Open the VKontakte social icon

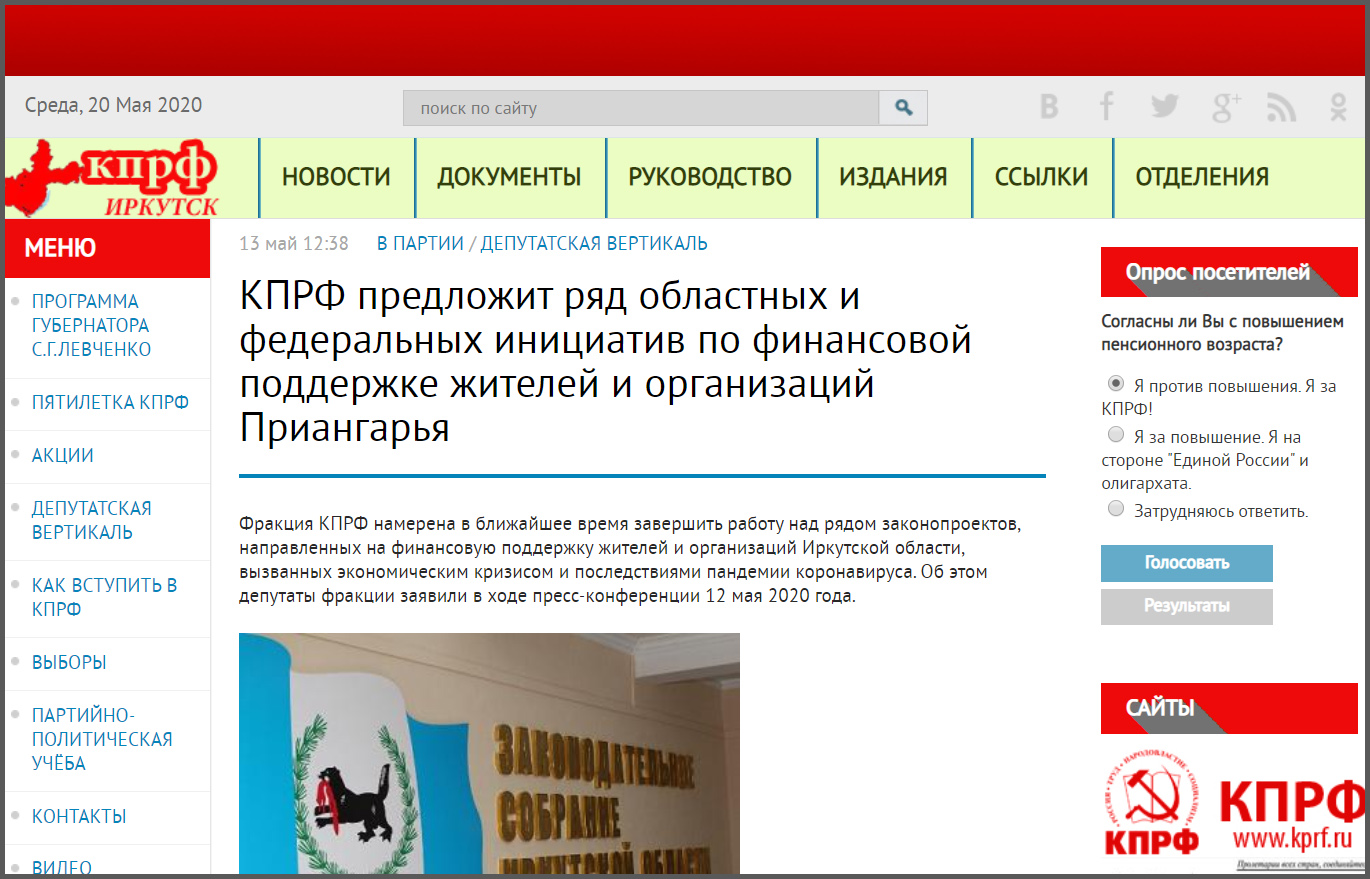1048,107
